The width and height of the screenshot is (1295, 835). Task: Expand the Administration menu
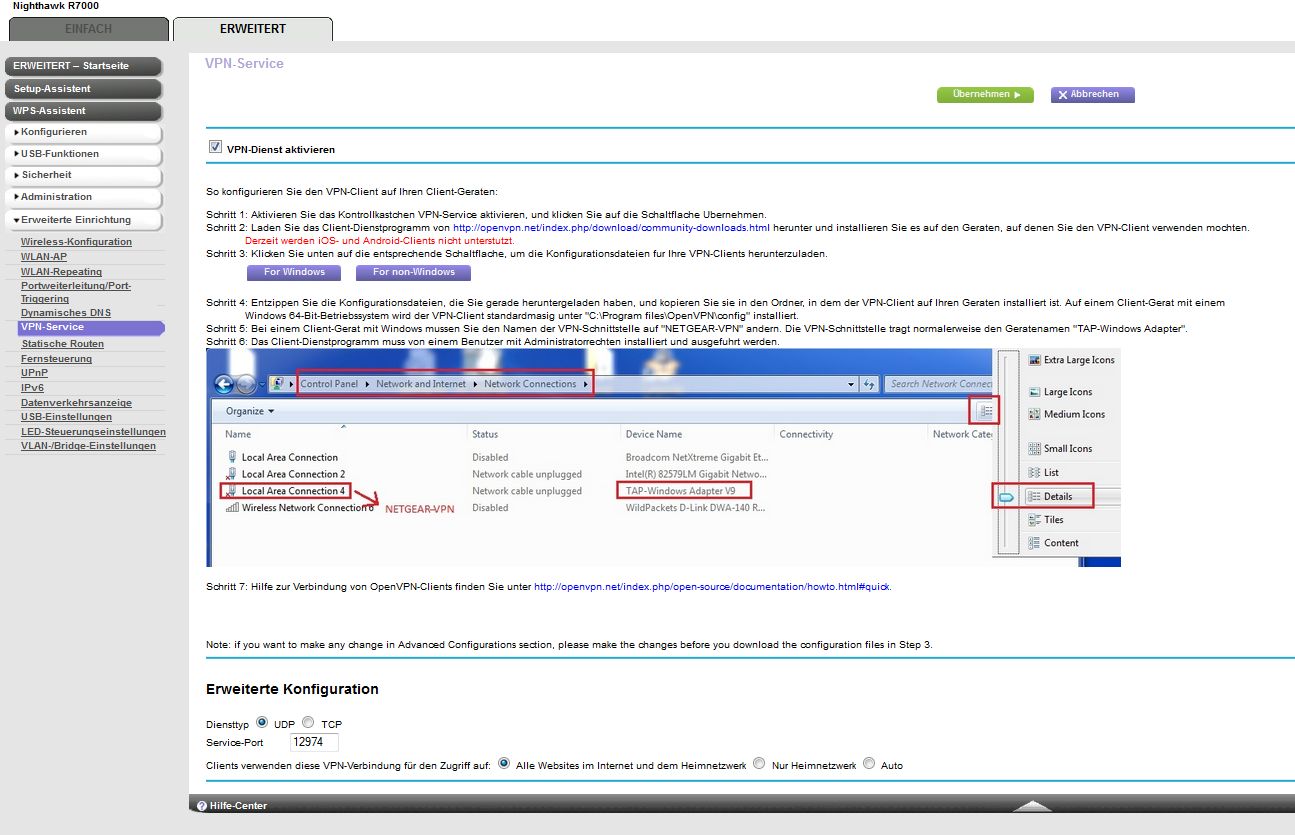point(84,197)
